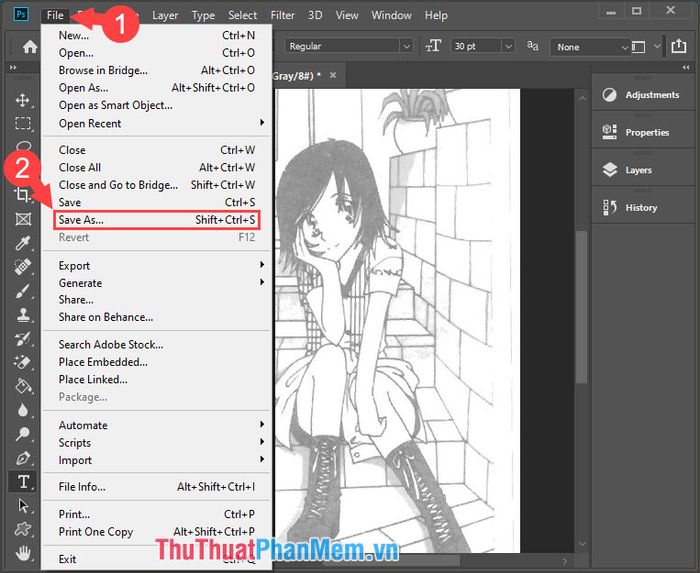Viewport: 700px width, 573px height.
Task: Choose Open as Smart Object
Action: (156, 105)
